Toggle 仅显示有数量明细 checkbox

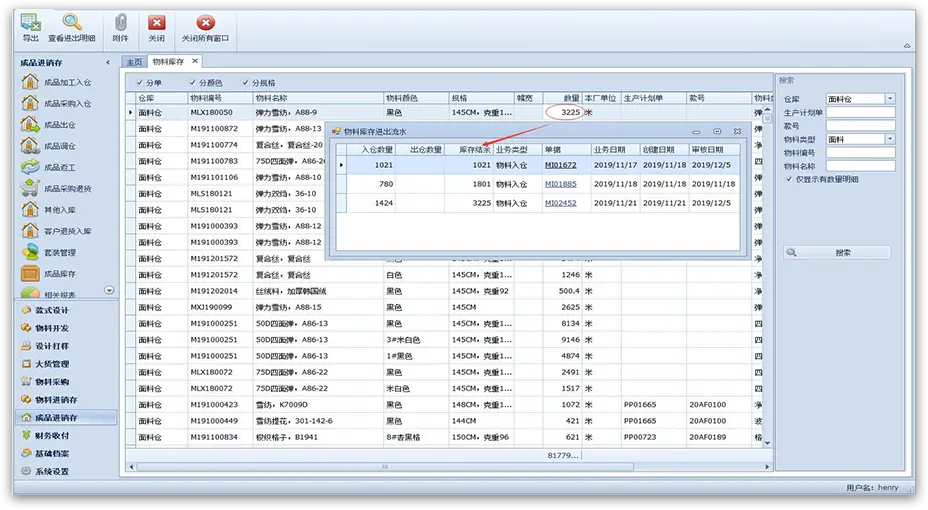coord(788,179)
